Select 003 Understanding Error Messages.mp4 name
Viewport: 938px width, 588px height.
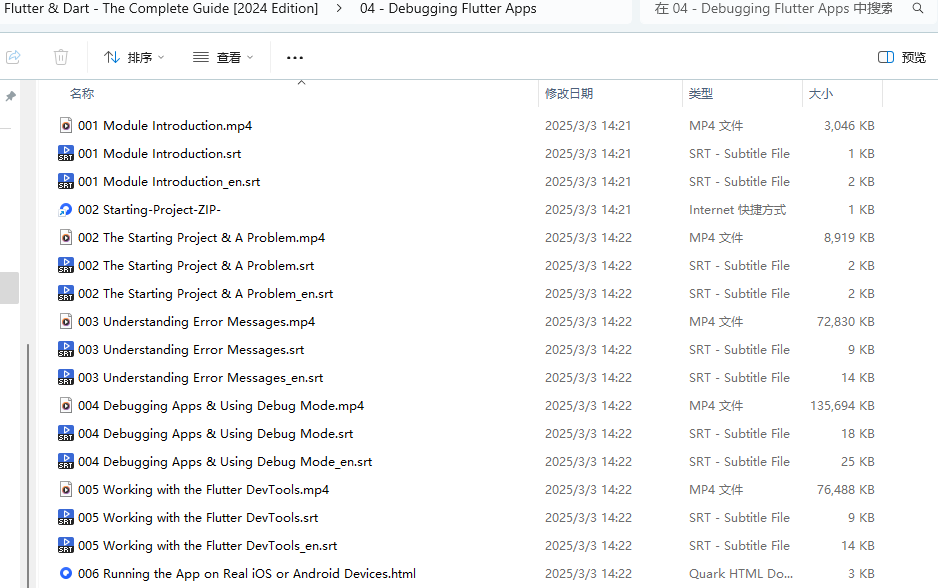click(x=197, y=322)
